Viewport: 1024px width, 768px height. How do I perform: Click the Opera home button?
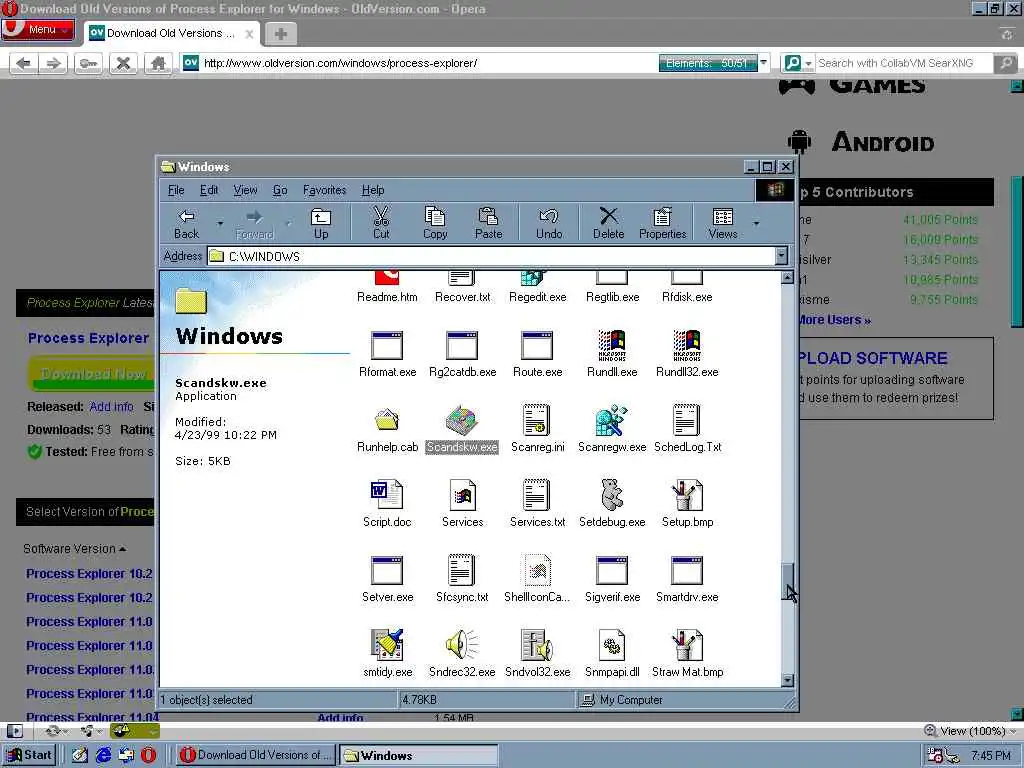coord(158,63)
